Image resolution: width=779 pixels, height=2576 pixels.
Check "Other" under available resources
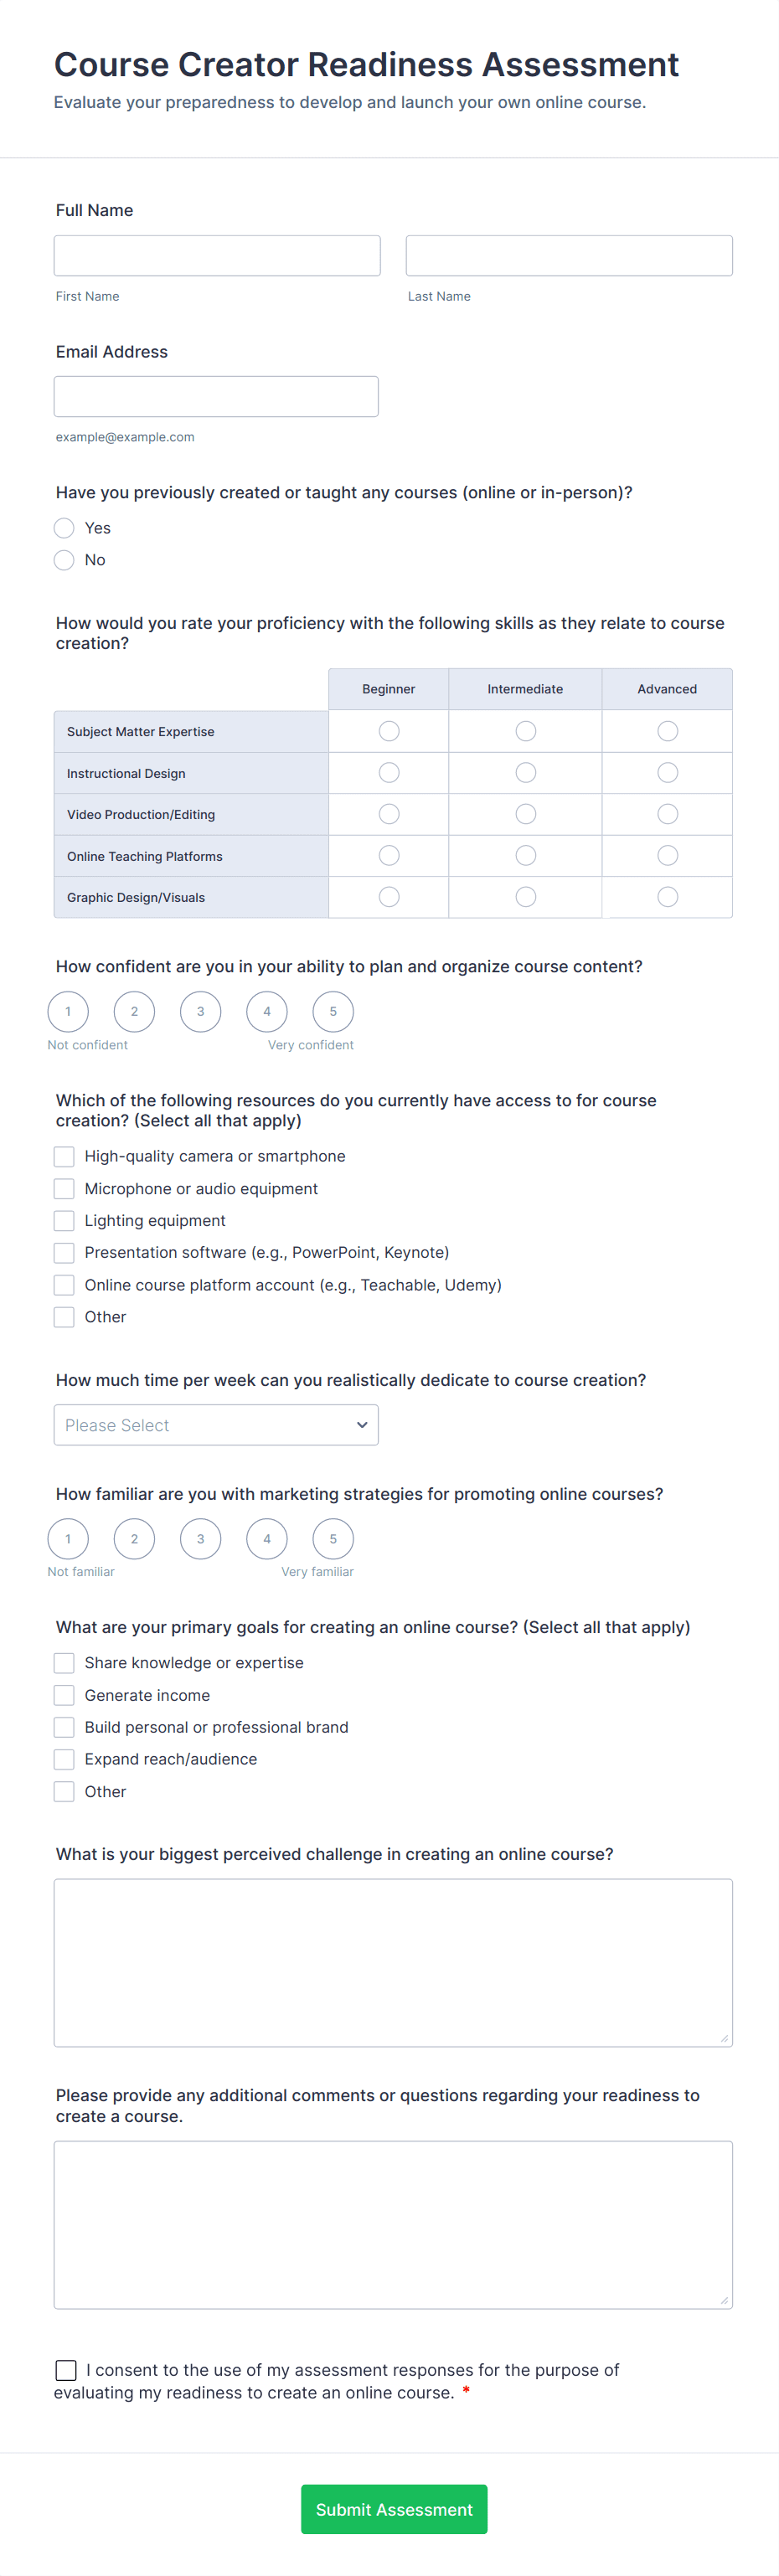[x=64, y=1316]
